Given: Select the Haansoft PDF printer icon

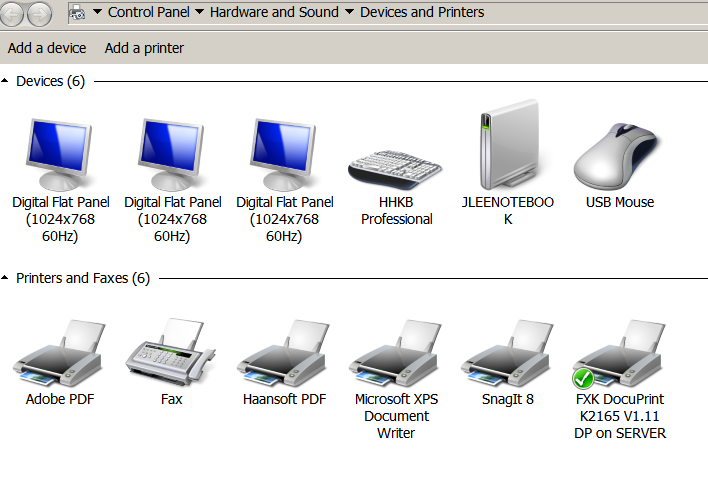Looking at the screenshot, I should 283,353.
